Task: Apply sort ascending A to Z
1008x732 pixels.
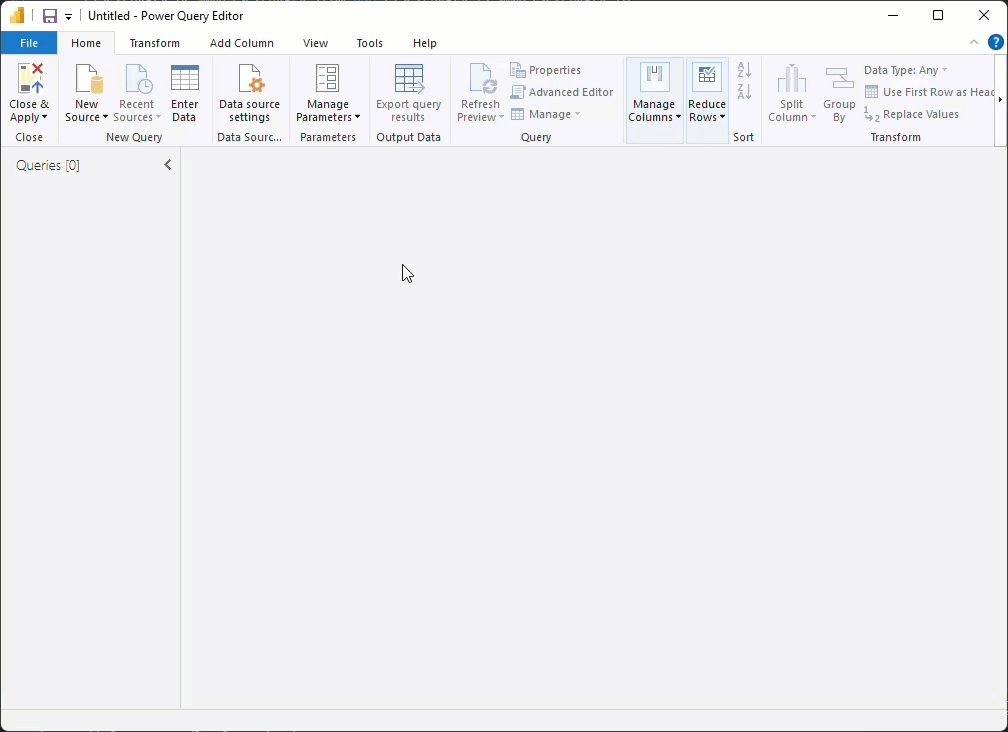Action: [744, 70]
